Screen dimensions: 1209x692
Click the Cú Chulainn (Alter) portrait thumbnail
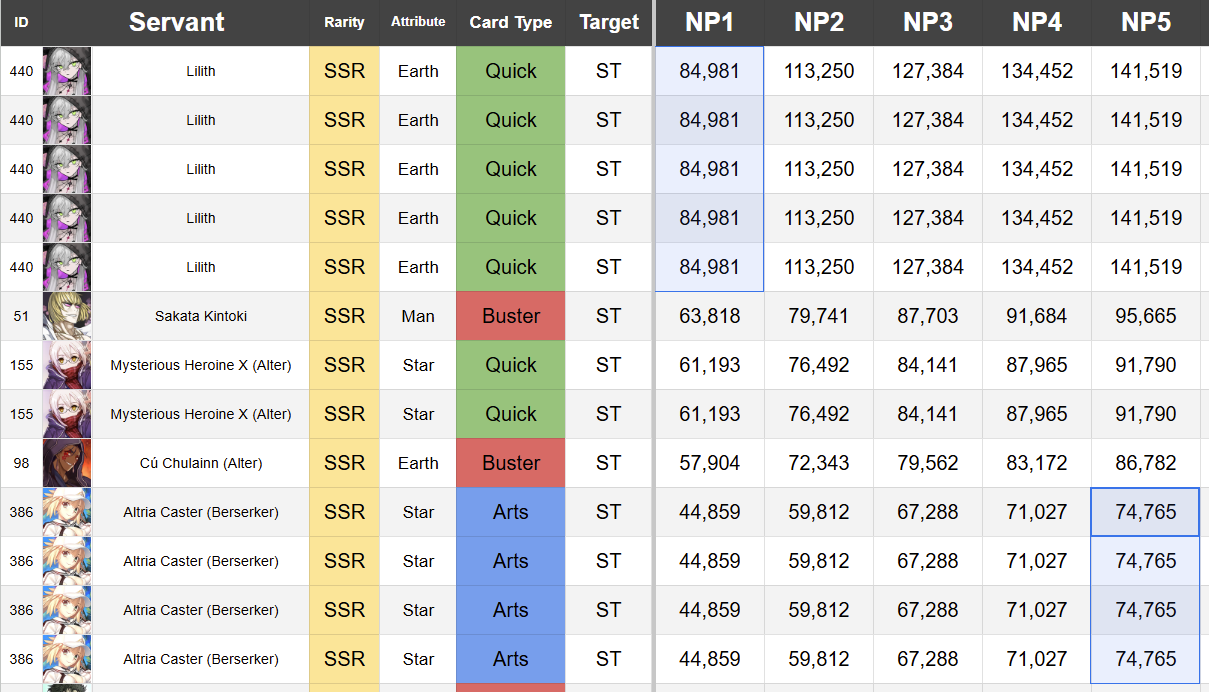(67, 463)
